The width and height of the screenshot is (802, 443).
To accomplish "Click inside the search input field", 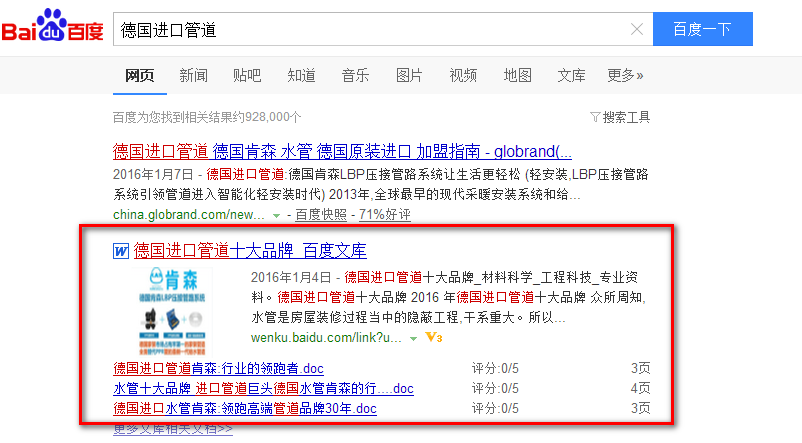I will [x=370, y=30].
